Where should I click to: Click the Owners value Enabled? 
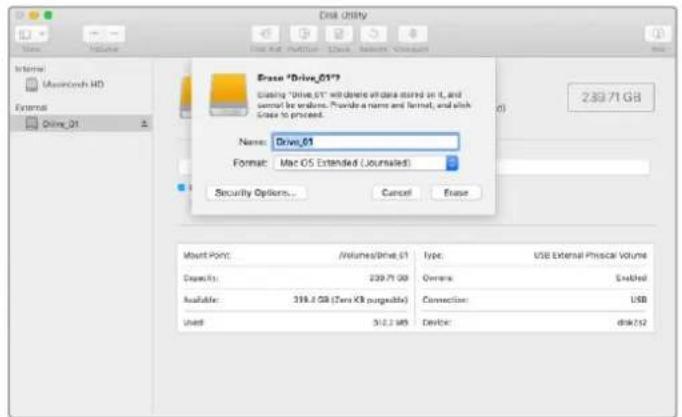pyautogui.click(x=631, y=278)
